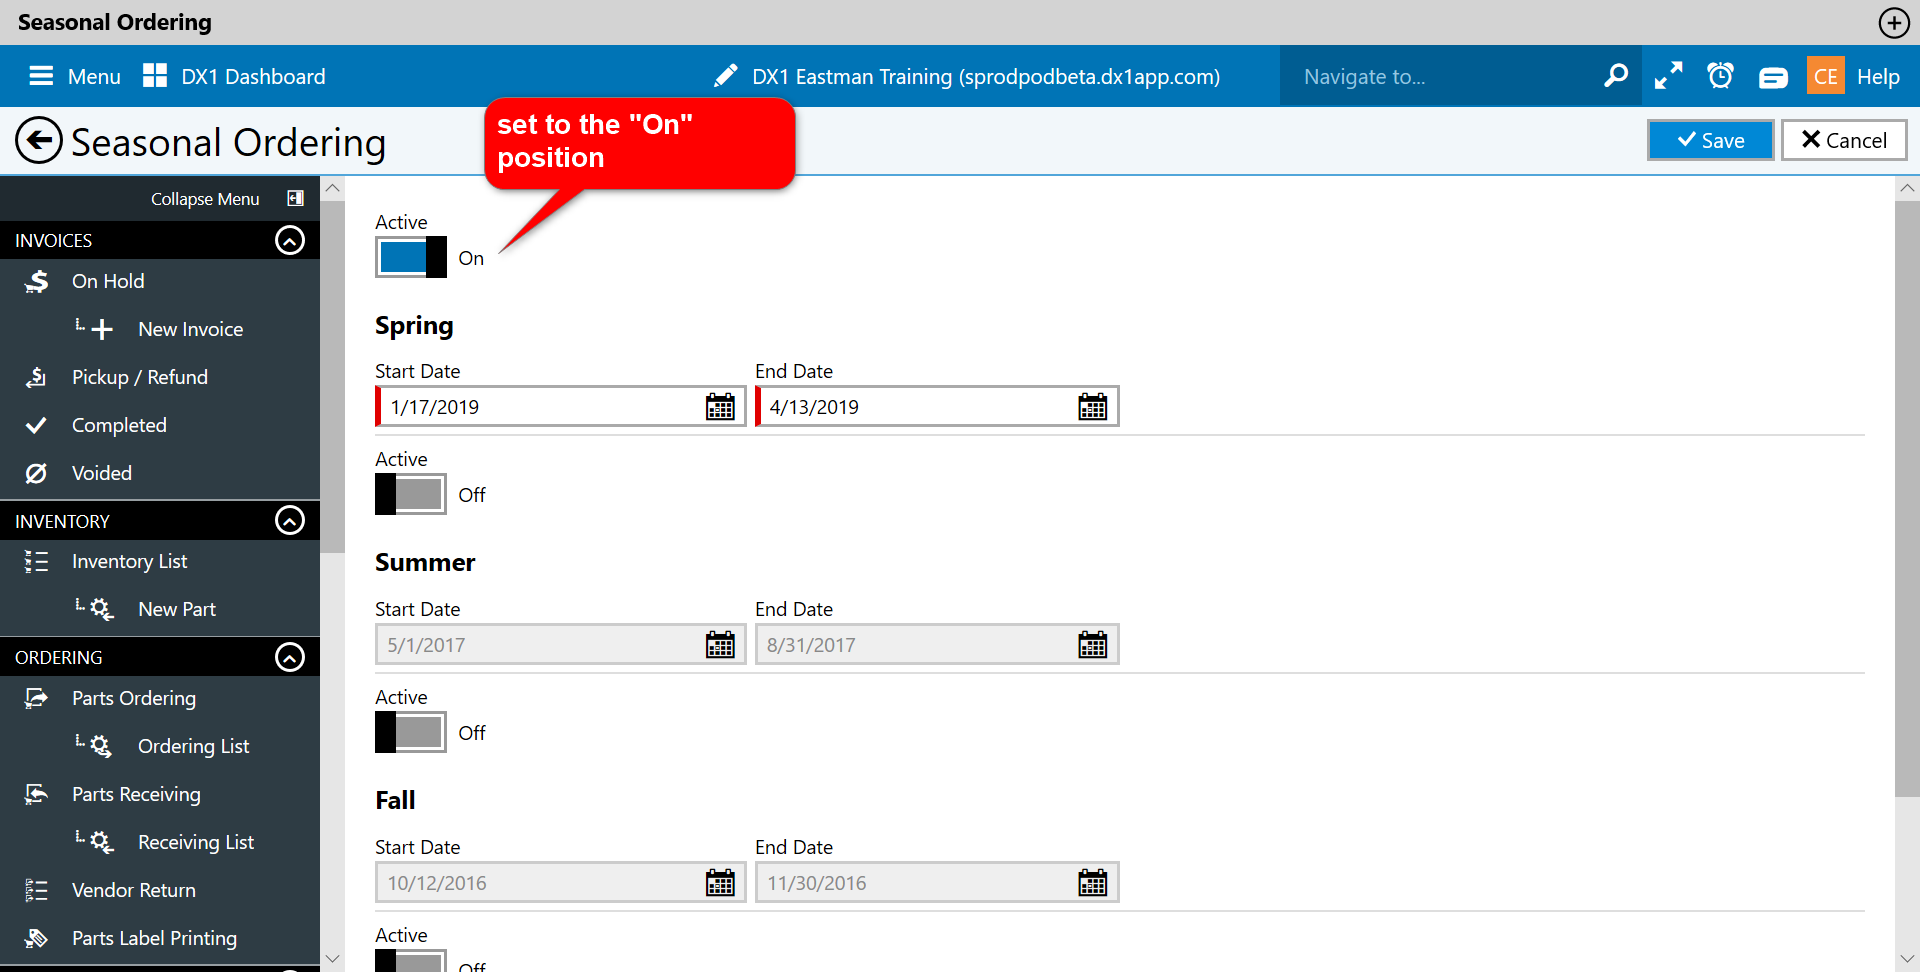Collapse the ORDERING section

(x=290, y=657)
